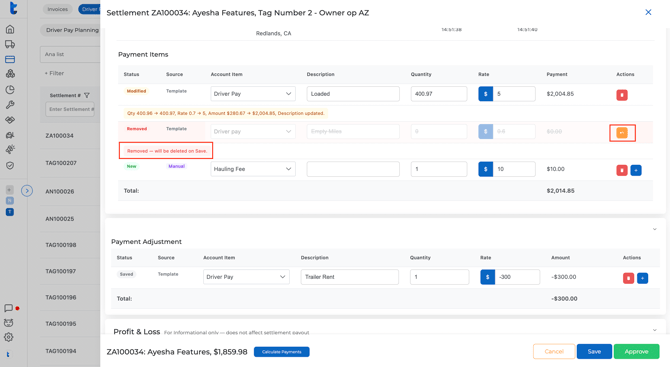Switch to the Invoices tab

pos(58,9)
